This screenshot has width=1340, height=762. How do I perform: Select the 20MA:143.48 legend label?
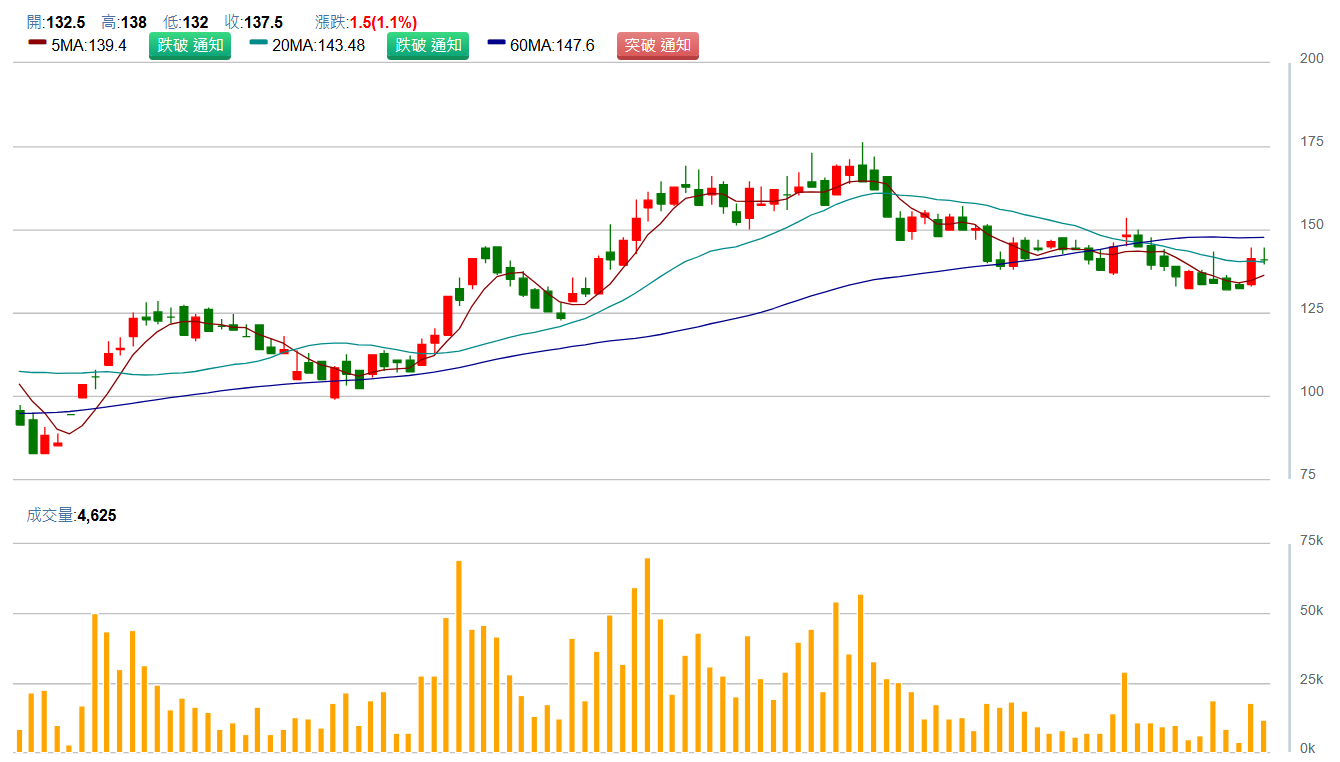pyautogui.click(x=318, y=45)
